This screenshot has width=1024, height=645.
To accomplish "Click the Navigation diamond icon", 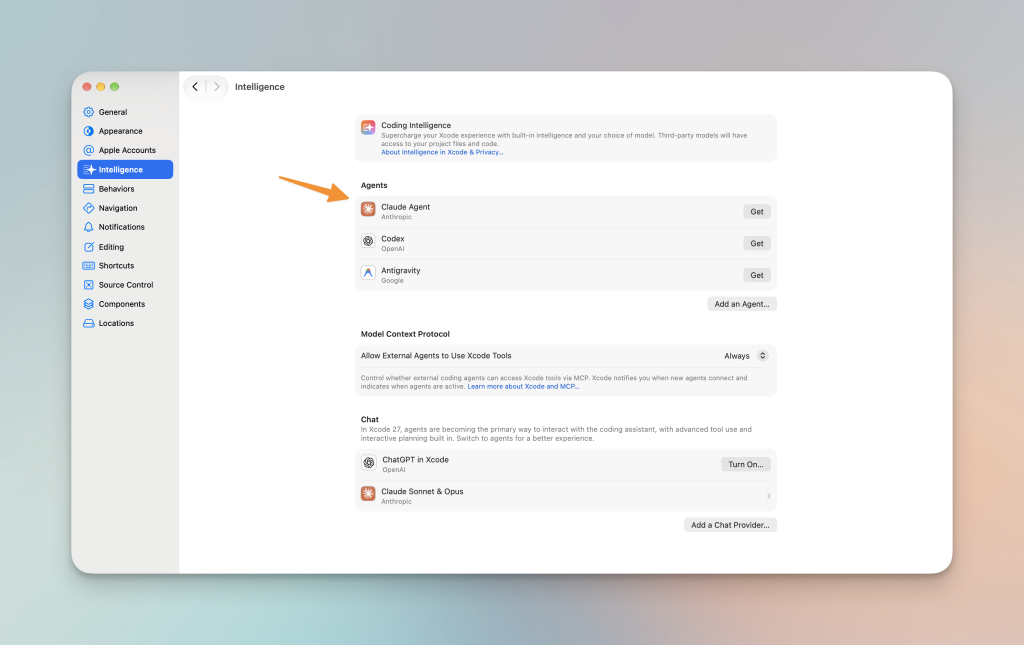I will click(89, 208).
